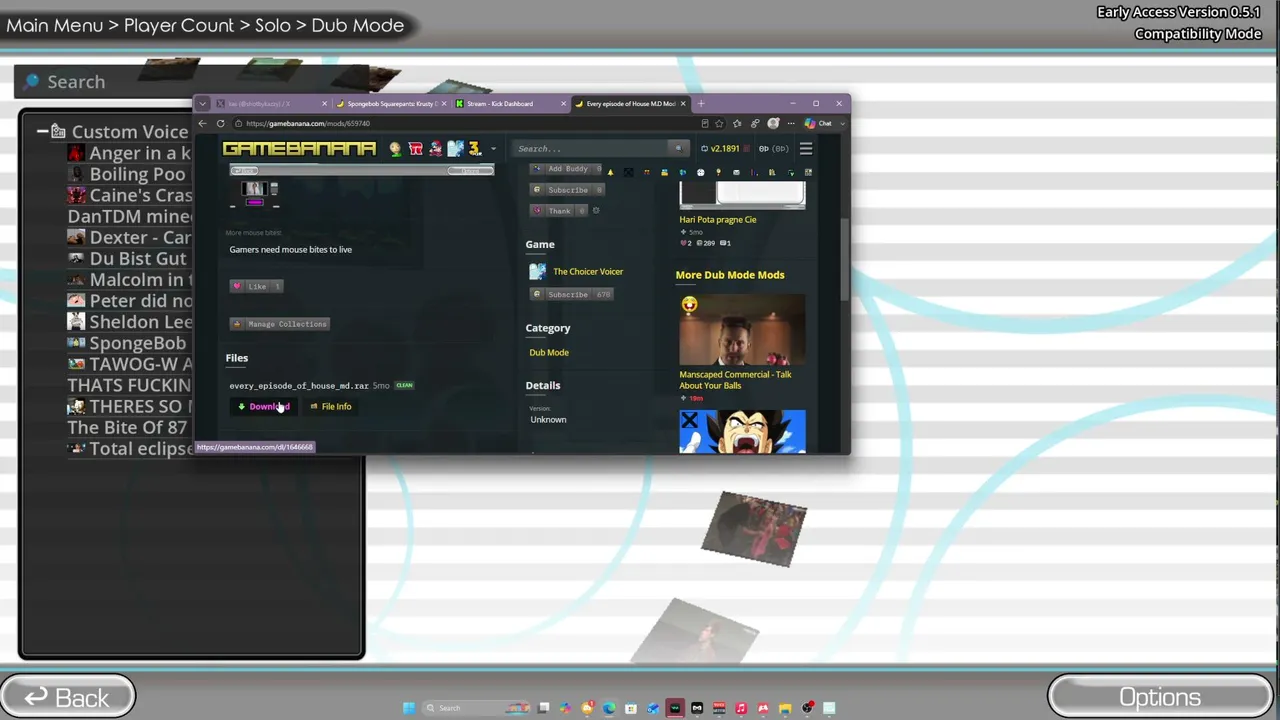Open the GameBanana notifications bell
Screen dimensions: 1280x720
click(x=611, y=173)
